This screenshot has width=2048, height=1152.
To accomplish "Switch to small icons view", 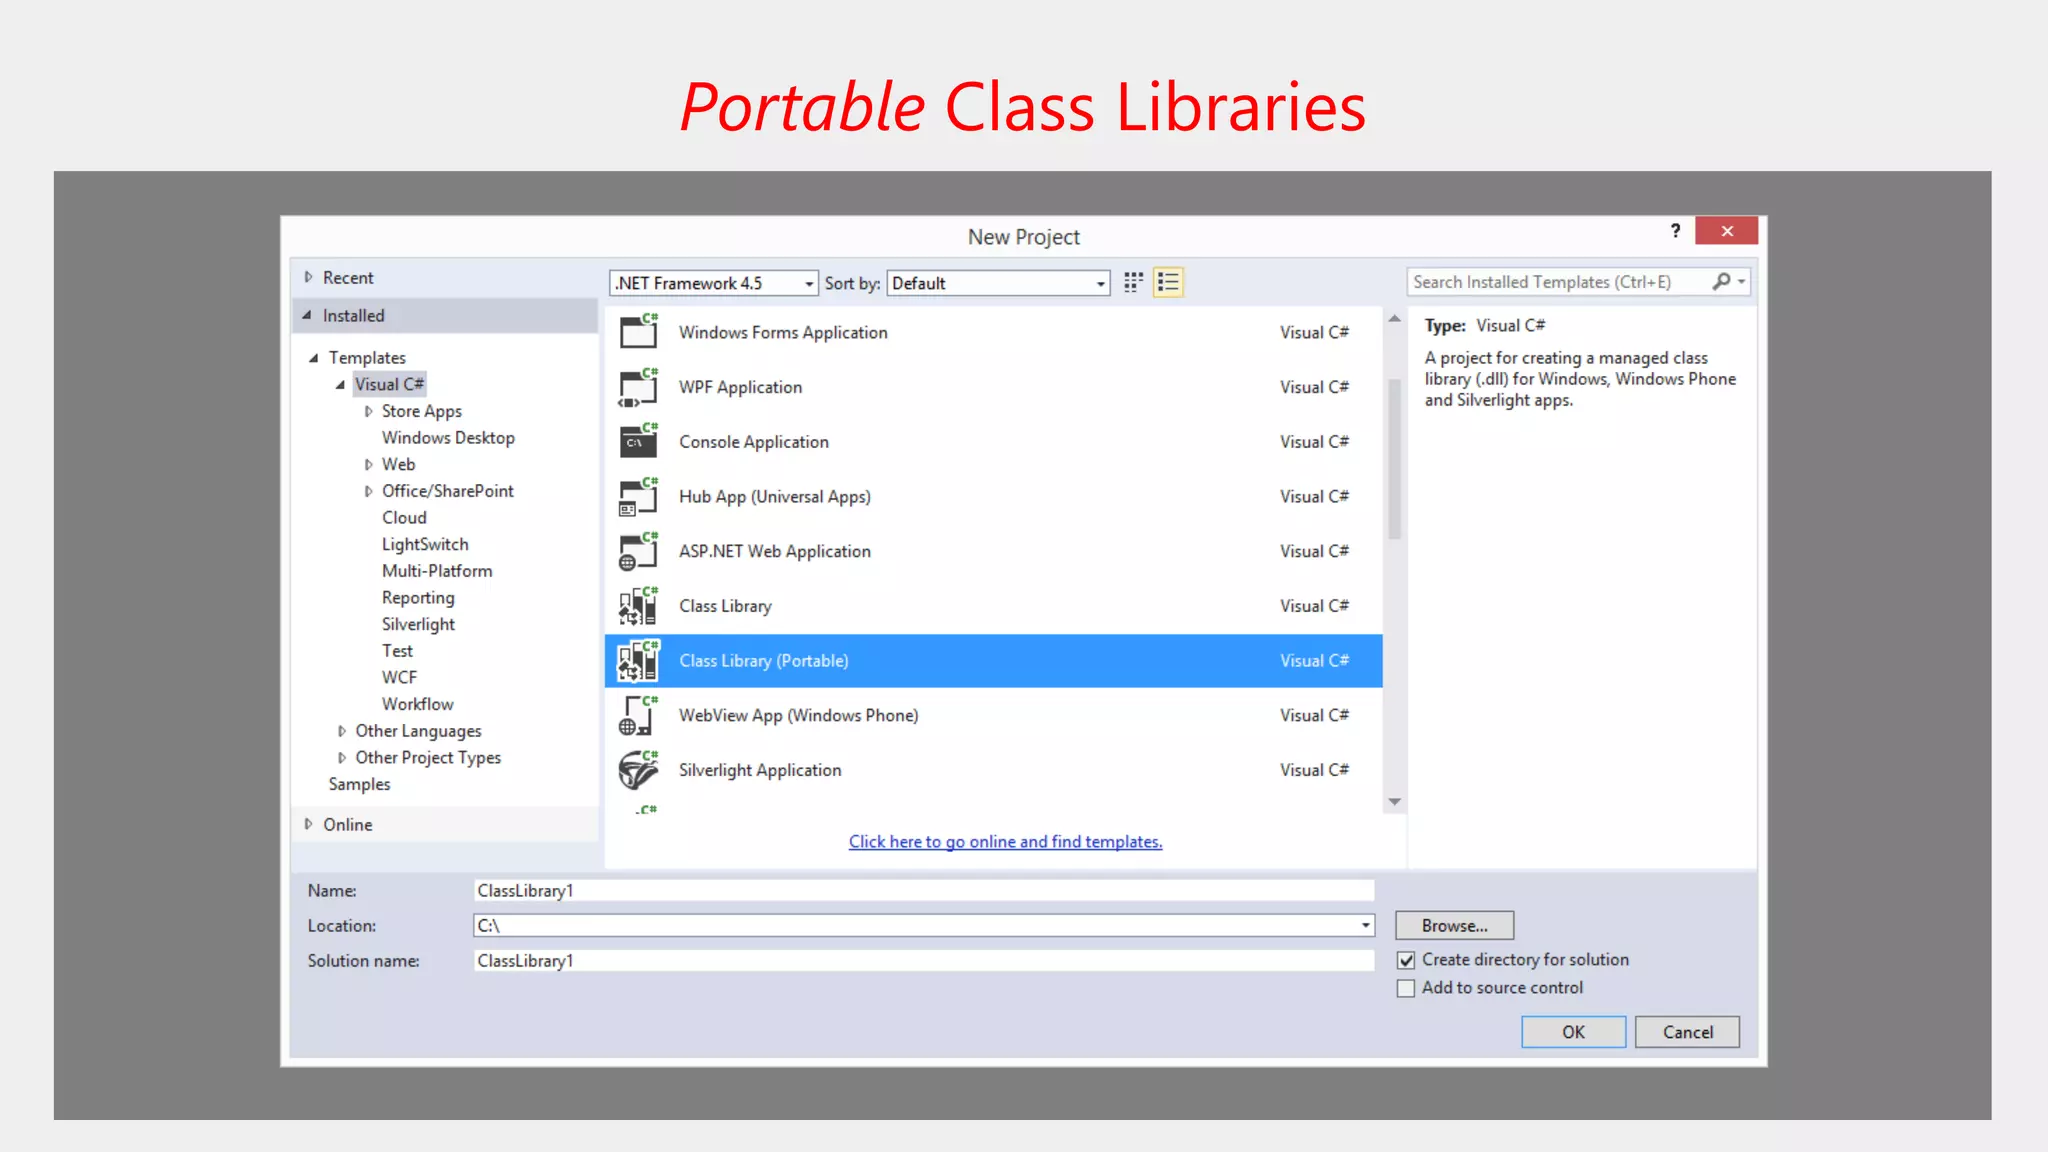I will coord(1133,283).
